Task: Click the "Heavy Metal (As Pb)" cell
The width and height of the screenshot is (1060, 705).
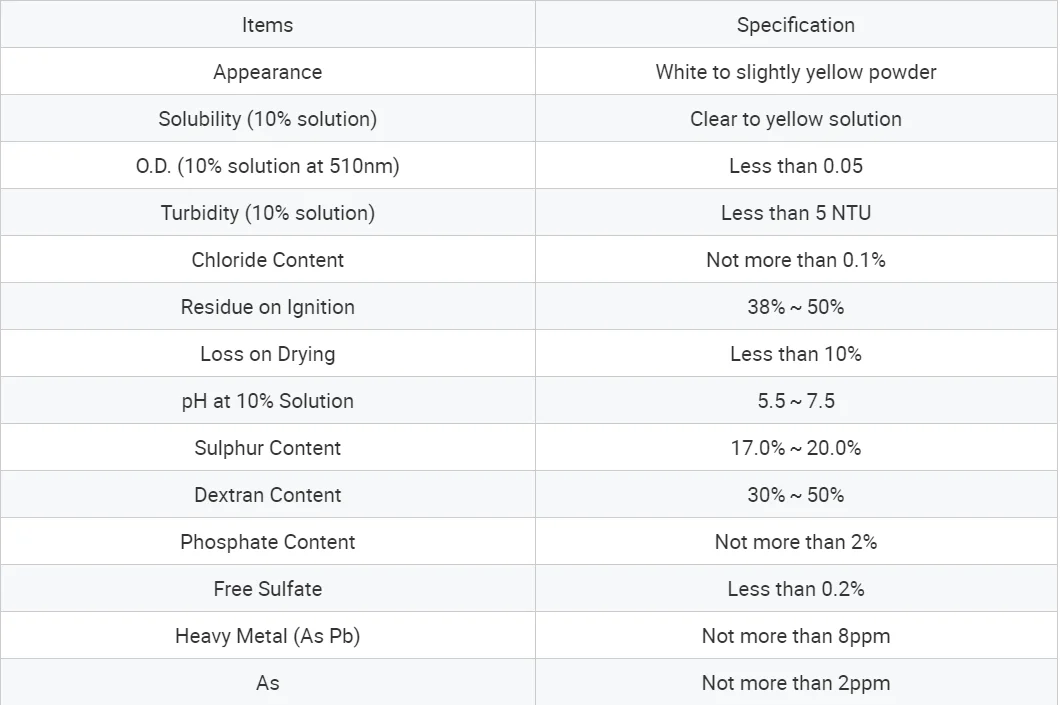Action: (267, 636)
